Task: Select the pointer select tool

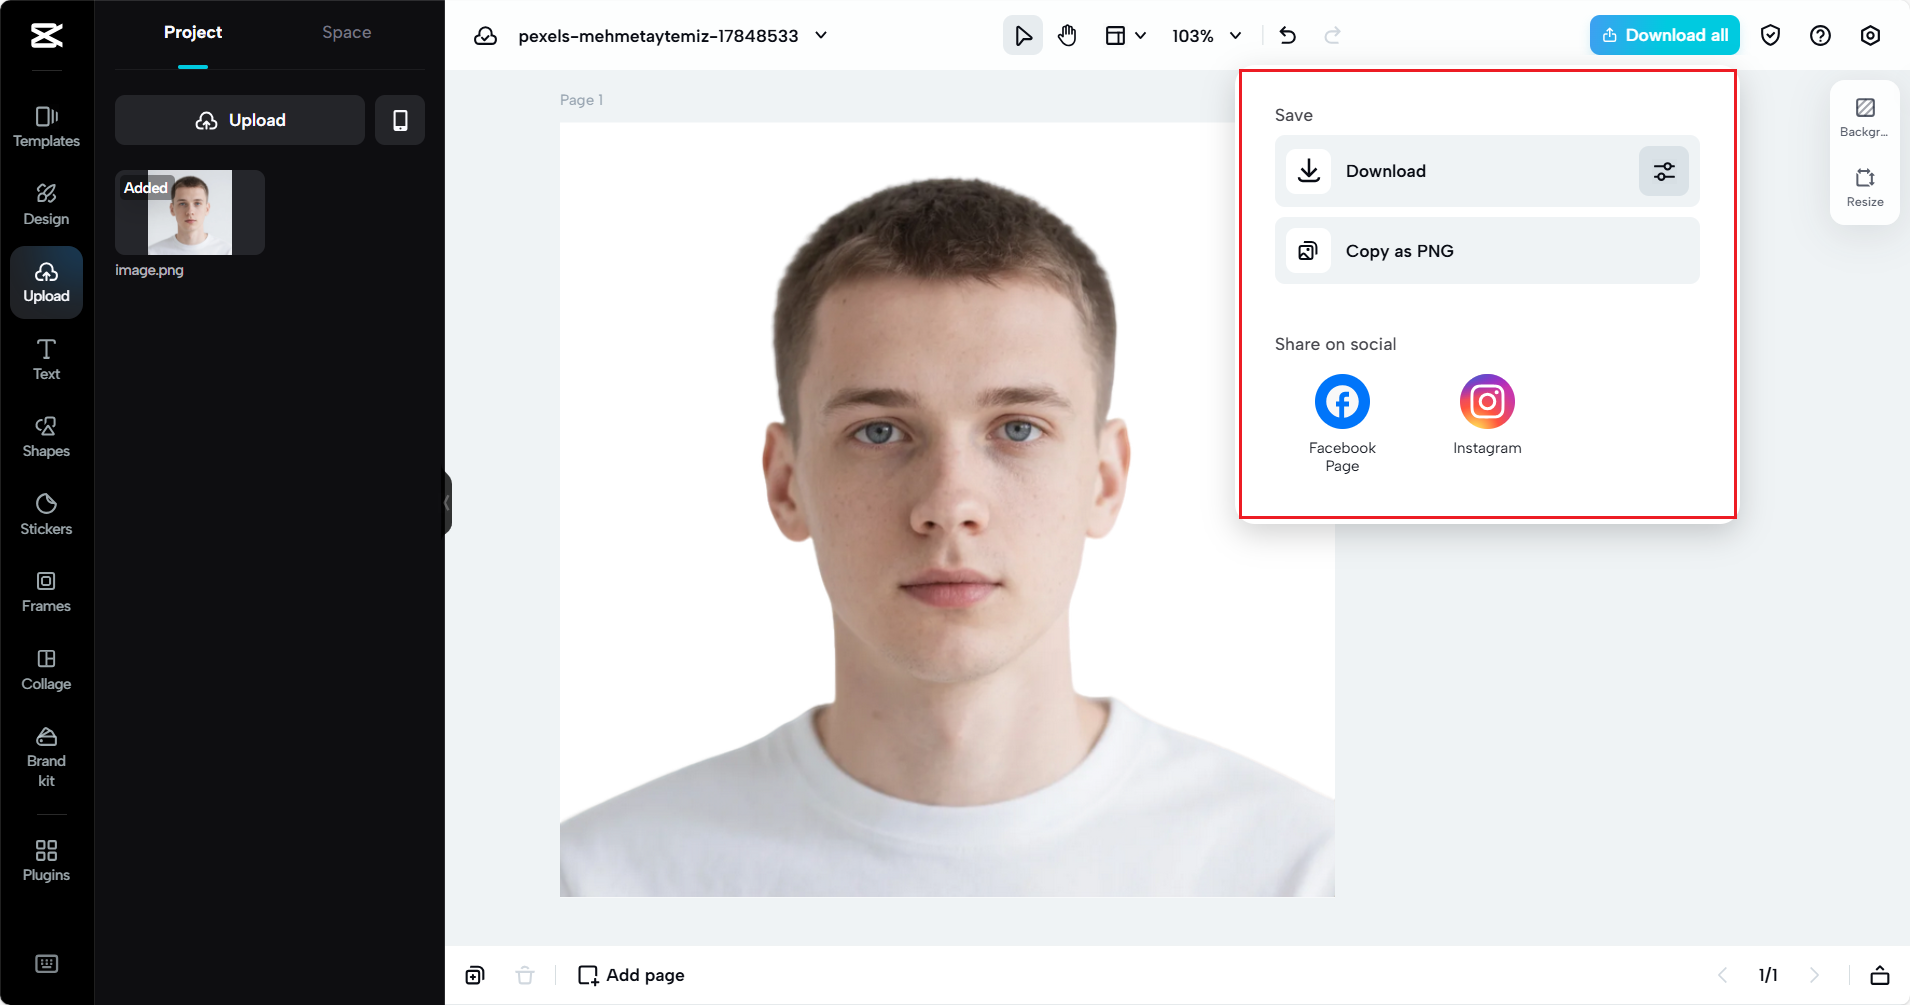Action: [1022, 36]
